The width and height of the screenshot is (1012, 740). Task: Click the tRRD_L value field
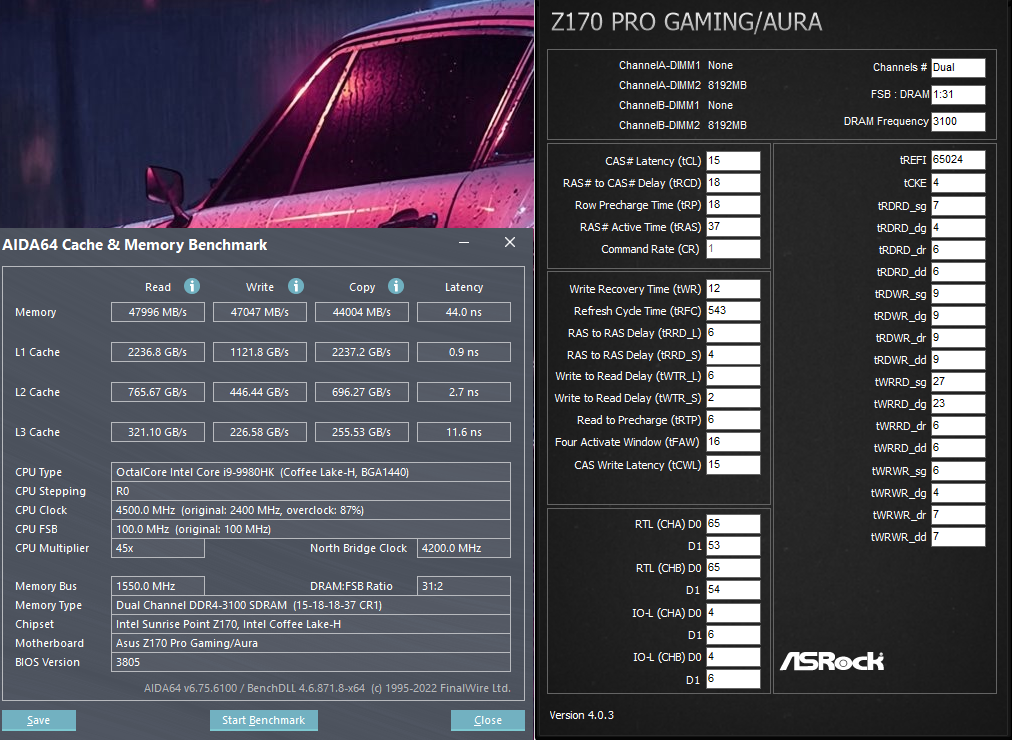tap(733, 332)
